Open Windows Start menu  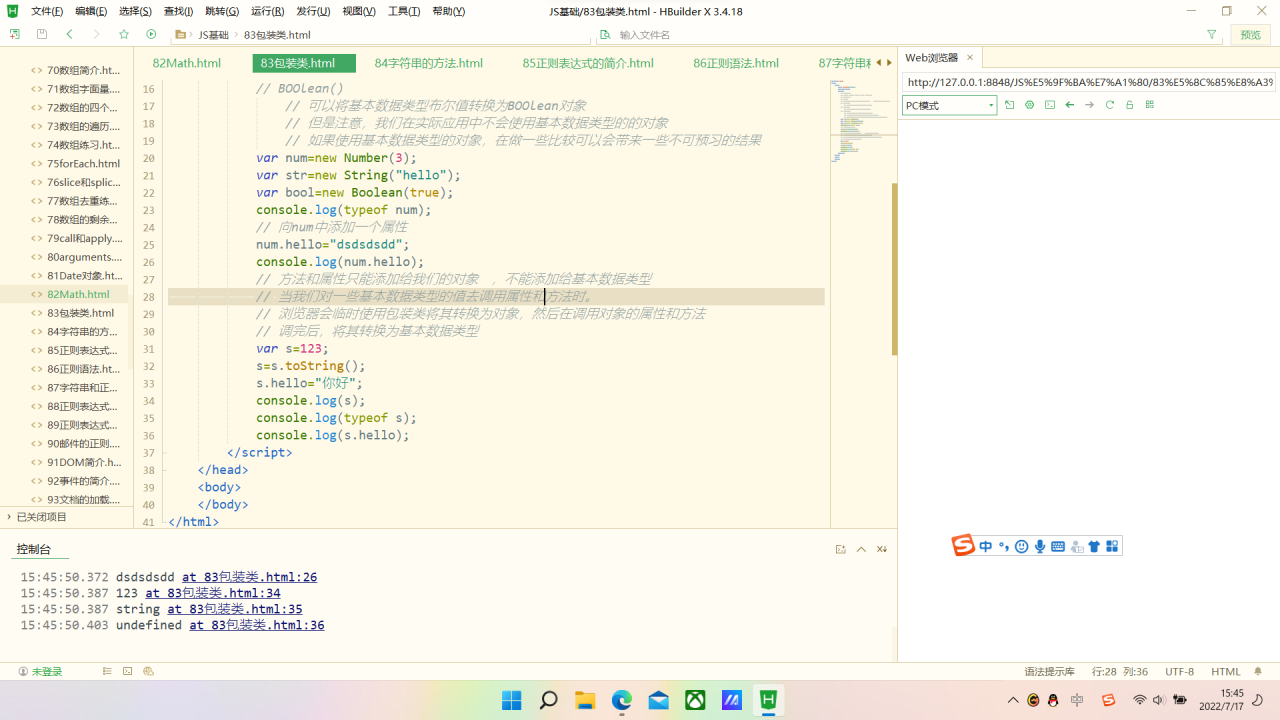tap(512, 700)
